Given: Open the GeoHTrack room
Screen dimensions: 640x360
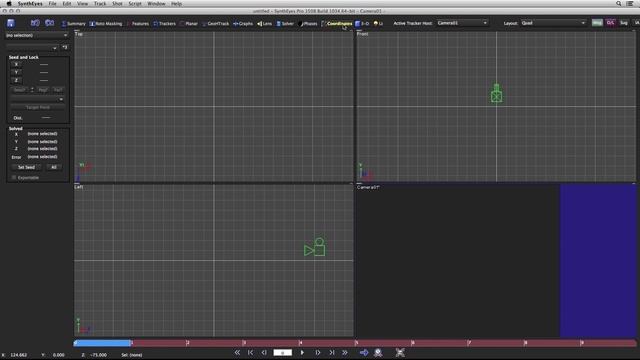Looking at the screenshot, I should point(216,24).
